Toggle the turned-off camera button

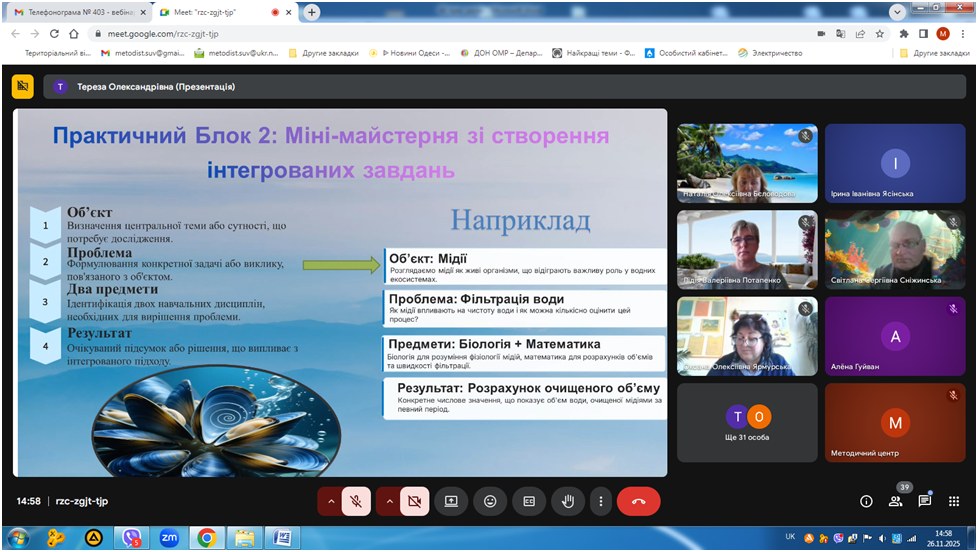coord(415,501)
